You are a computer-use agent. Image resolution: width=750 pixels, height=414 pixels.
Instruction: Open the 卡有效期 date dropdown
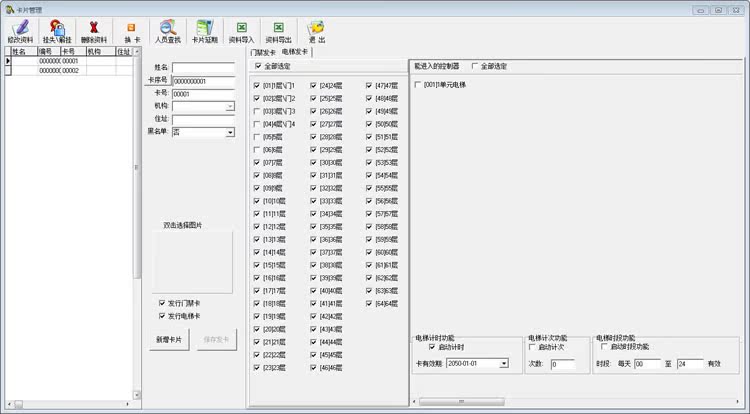click(504, 364)
